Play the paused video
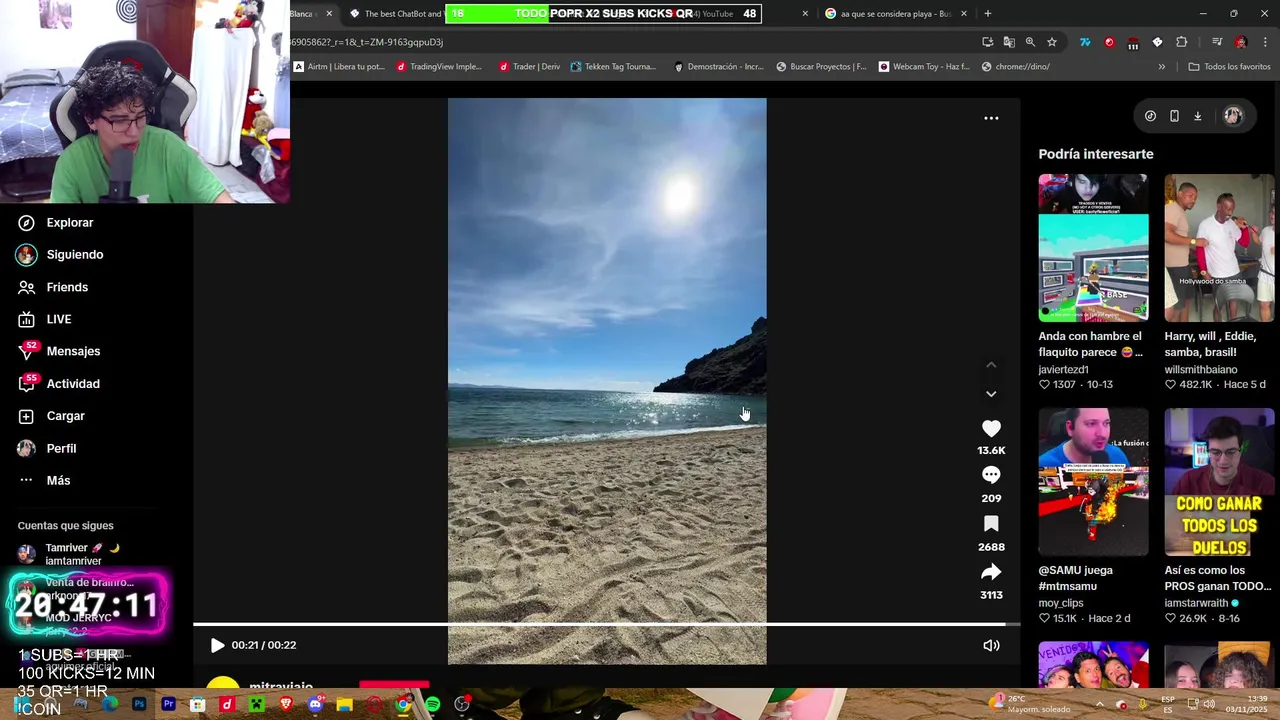The width and height of the screenshot is (1280, 720). pos(217,645)
